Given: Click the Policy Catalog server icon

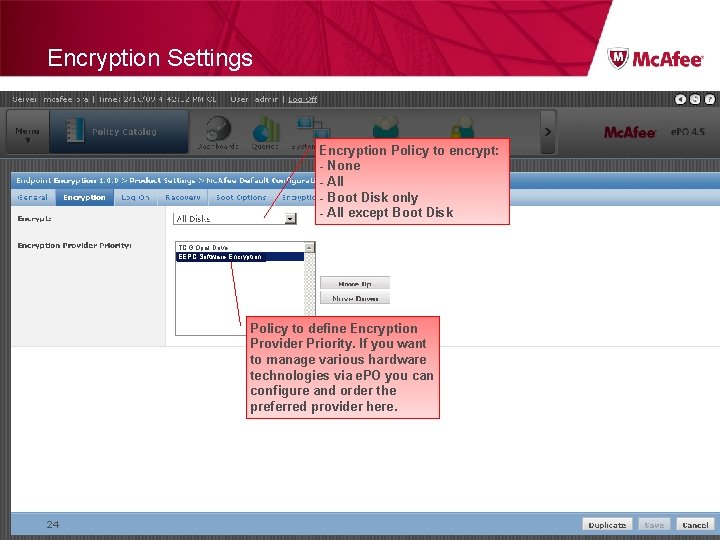Looking at the screenshot, I should pyautogui.click(x=74, y=130).
